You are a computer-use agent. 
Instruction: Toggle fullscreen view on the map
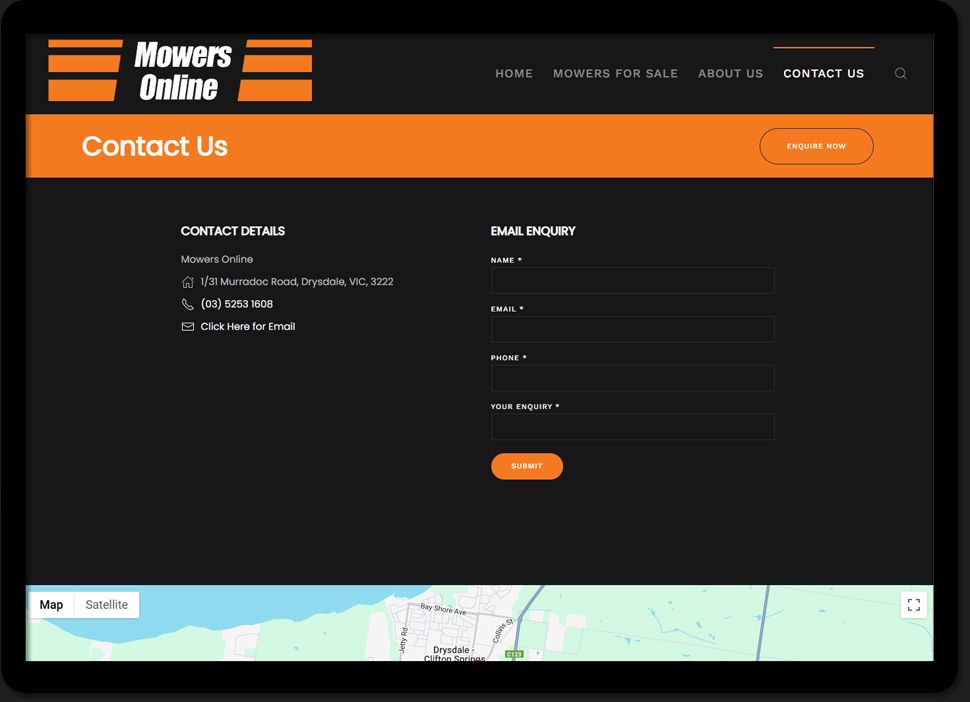pos(913,605)
